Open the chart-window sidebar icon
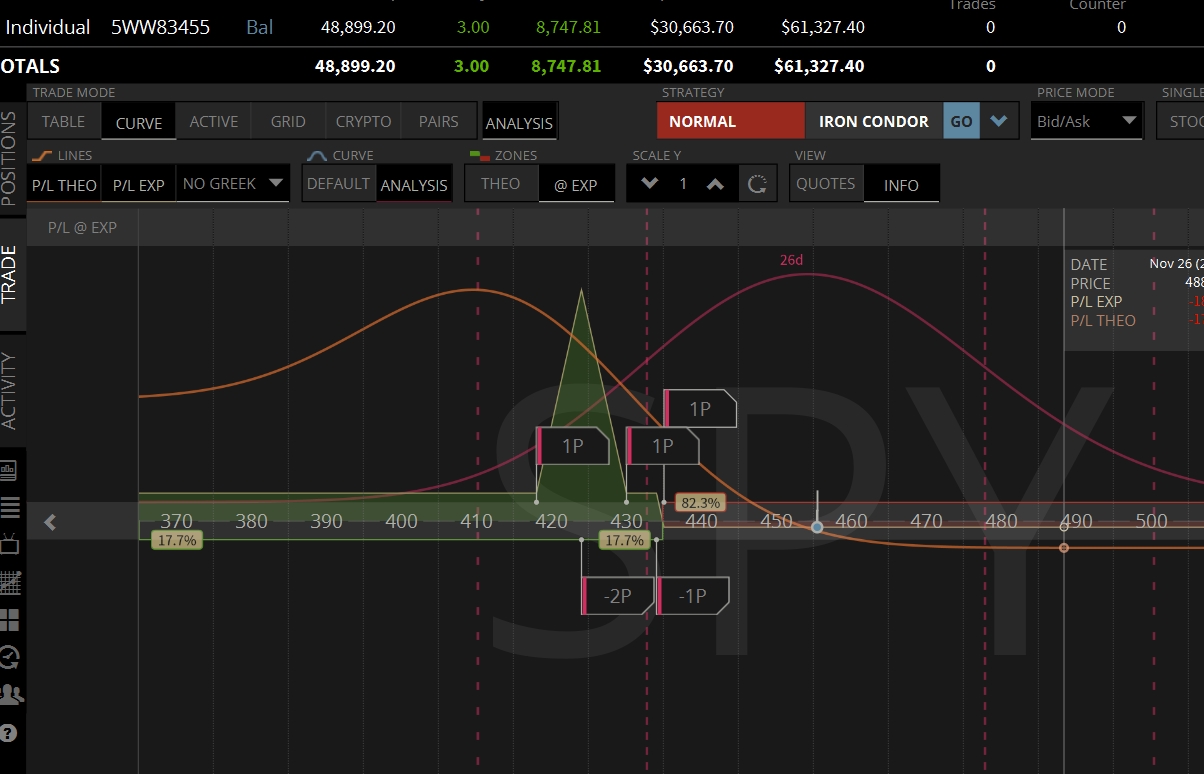The width and height of the screenshot is (1204, 774). coord(10,470)
